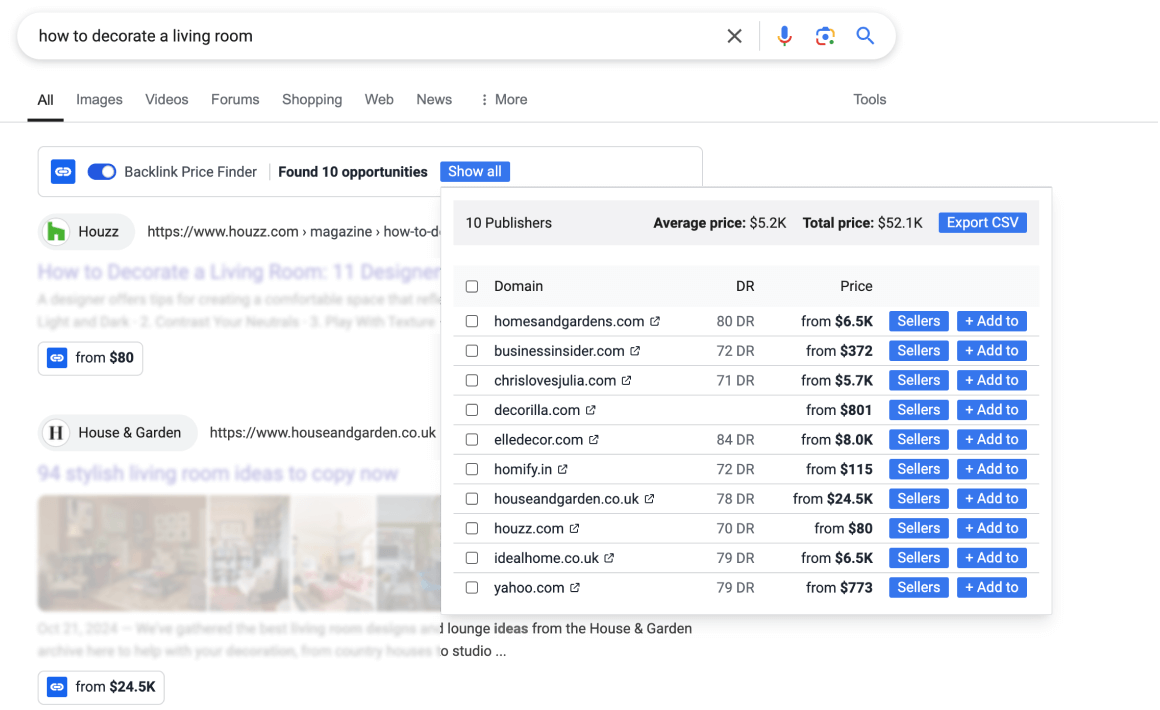Screen dimensions: 1160x710
Task: Add businessinsider.com with + Add to
Action: click(x=991, y=351)
